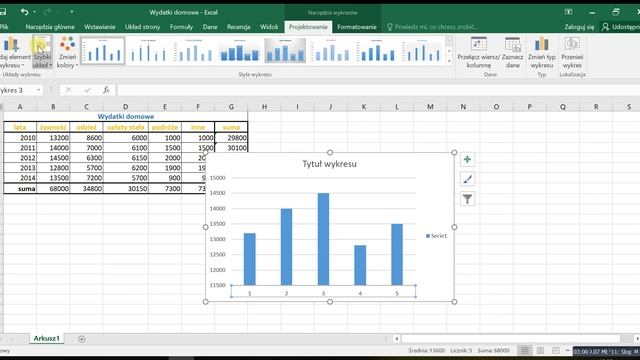This screenshot has width=640, height=360.
Task: Click the opłaty stałe header cell
Action: 125,127
